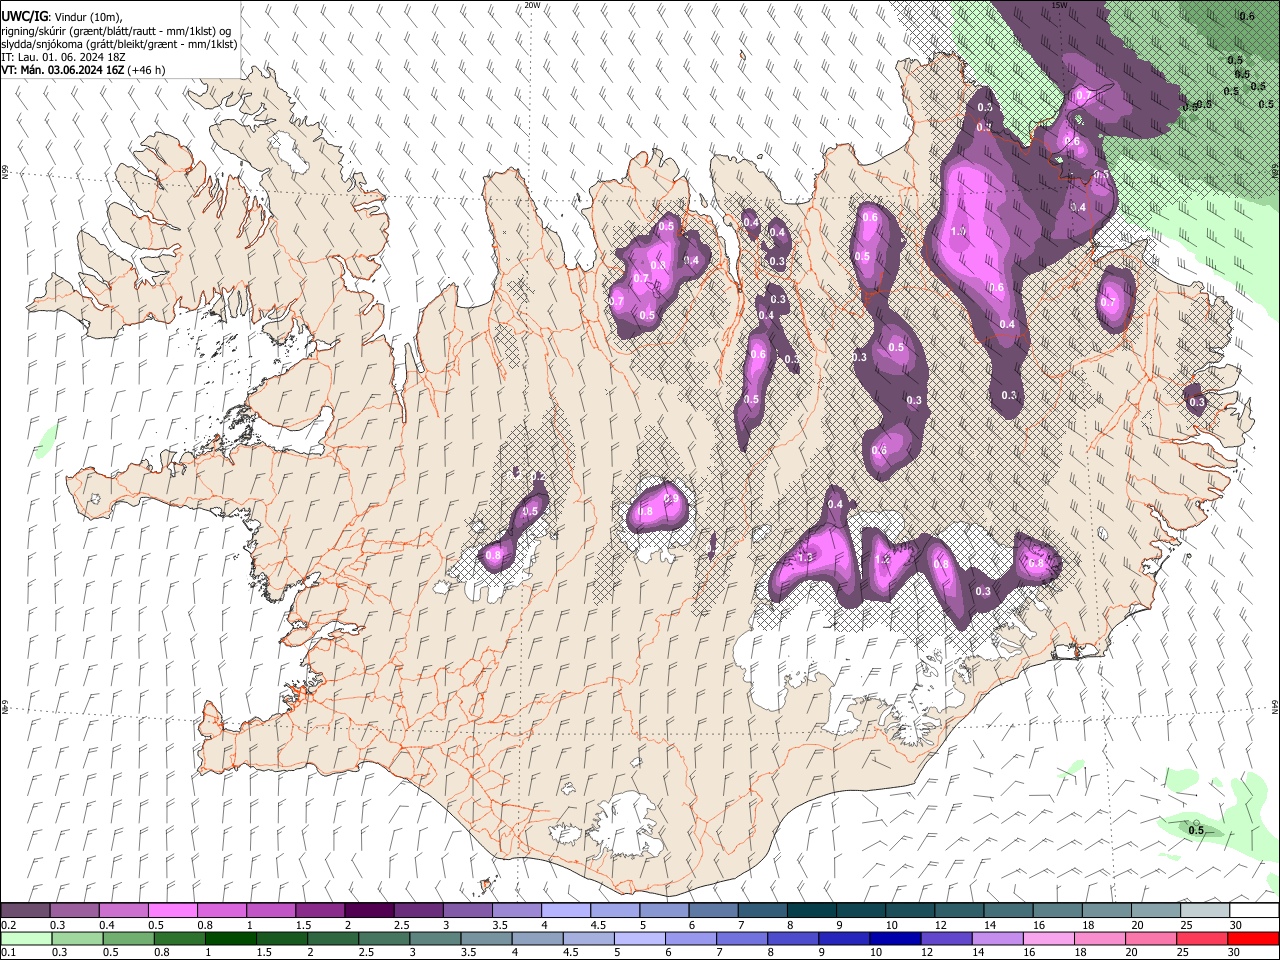Click the light gray 25–30 snow legend swatch
Image resolution: width=1280 pixels, height=960 pixels.
(1205, 911)
